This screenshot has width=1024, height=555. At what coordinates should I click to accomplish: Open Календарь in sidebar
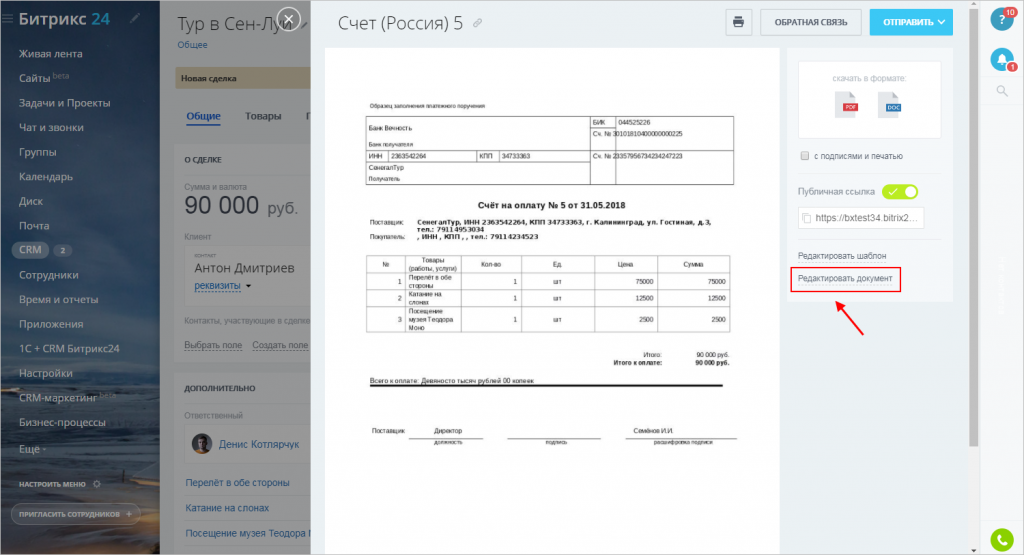point(46,176)
